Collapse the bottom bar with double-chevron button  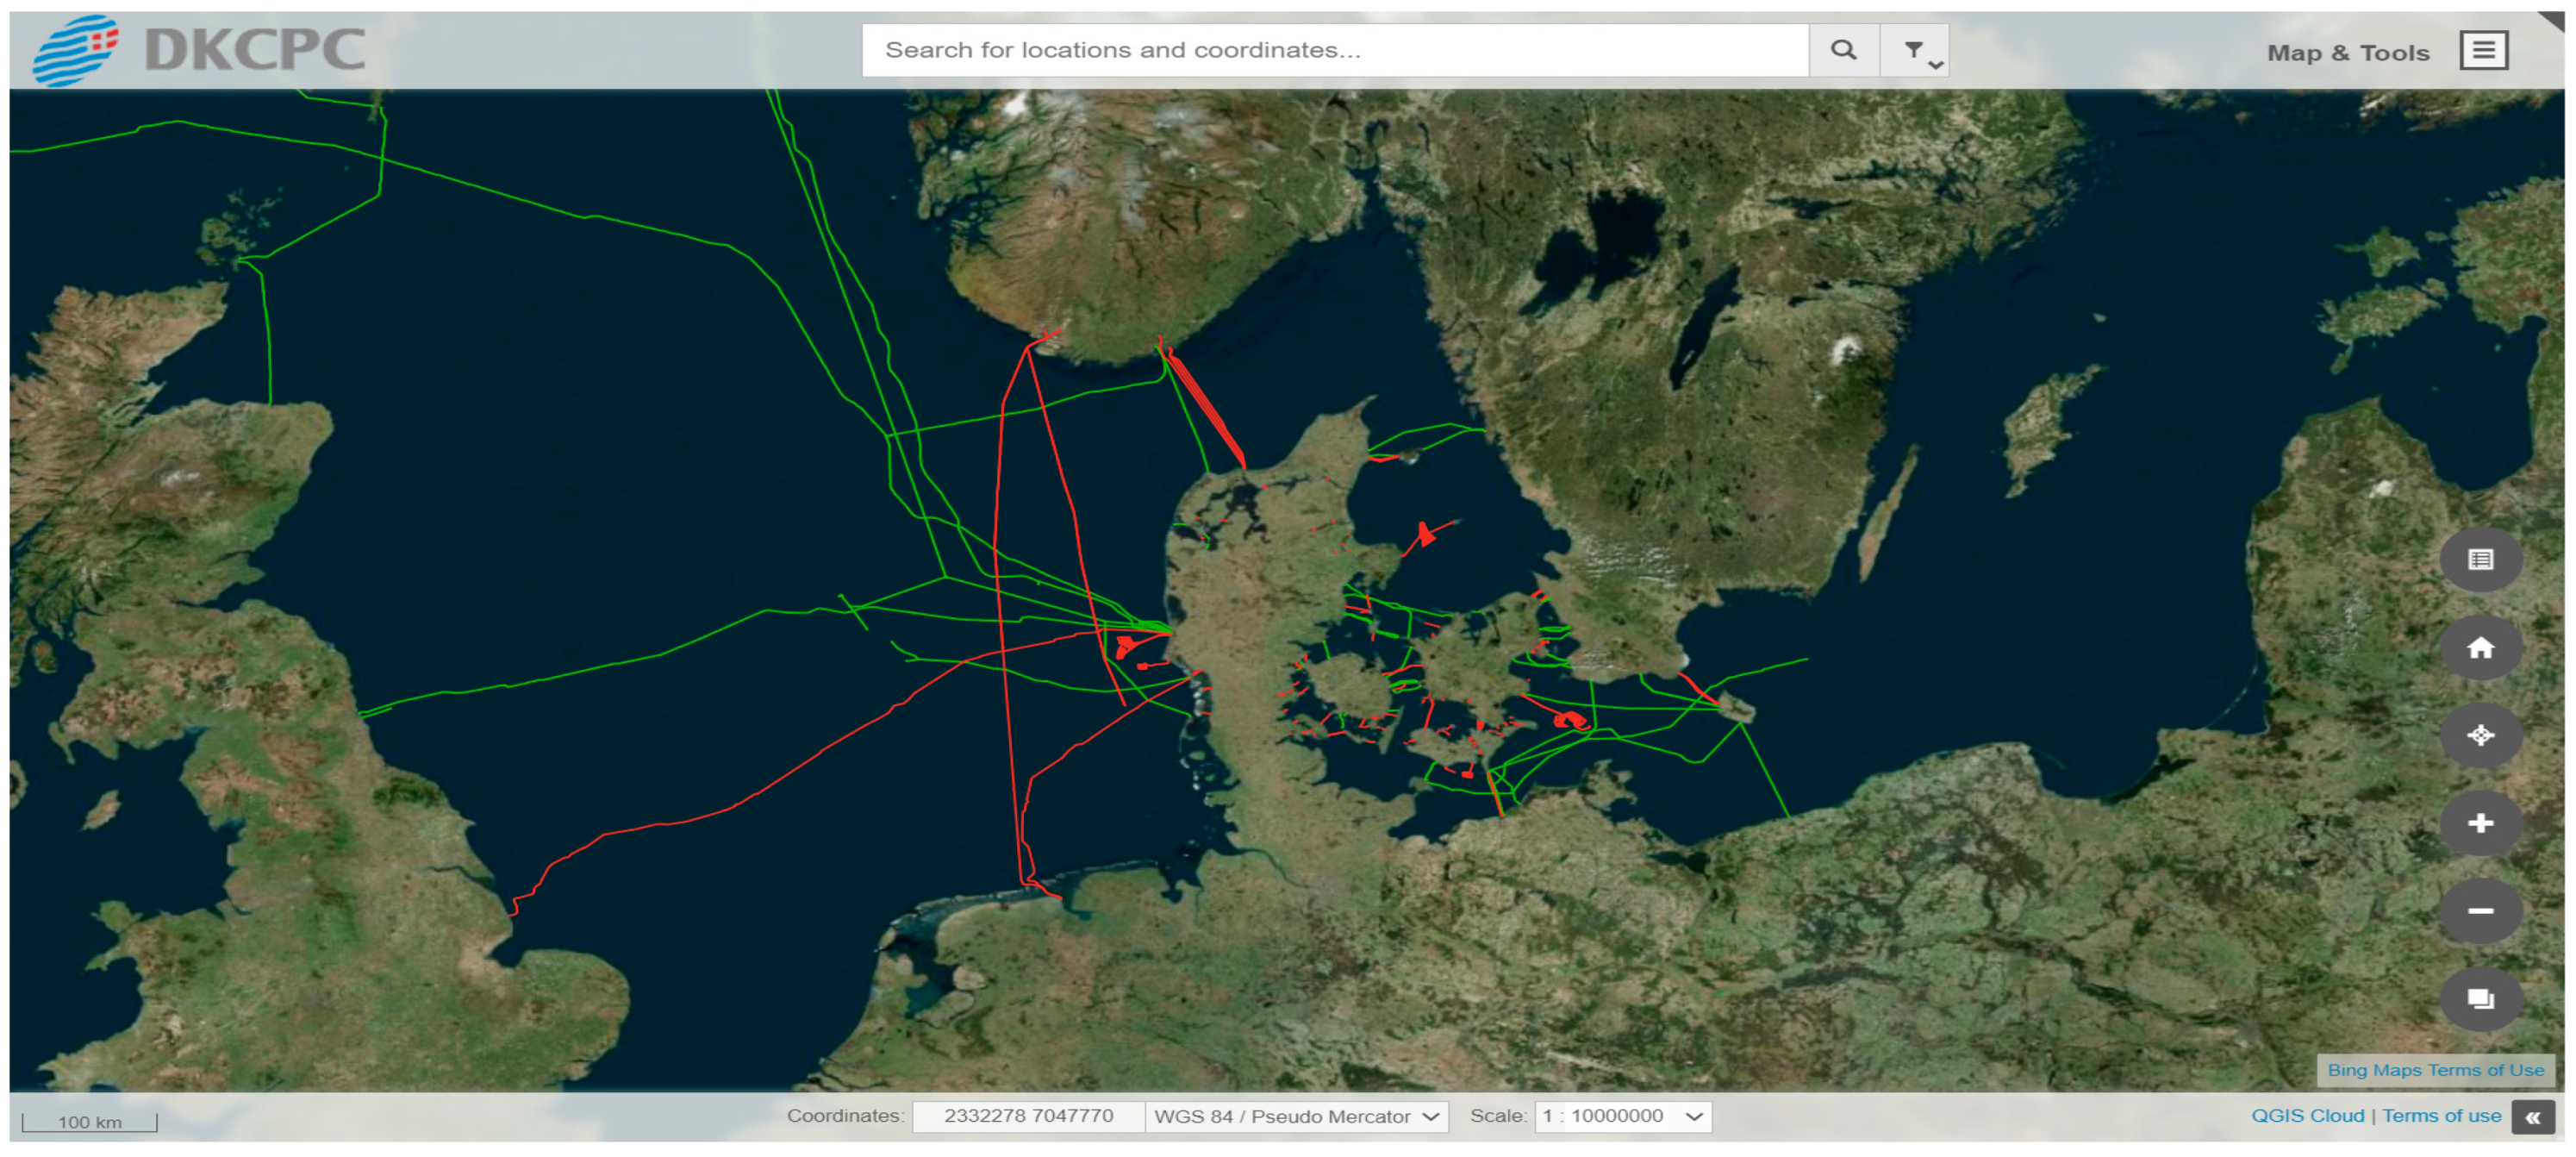[2532, 1117]
